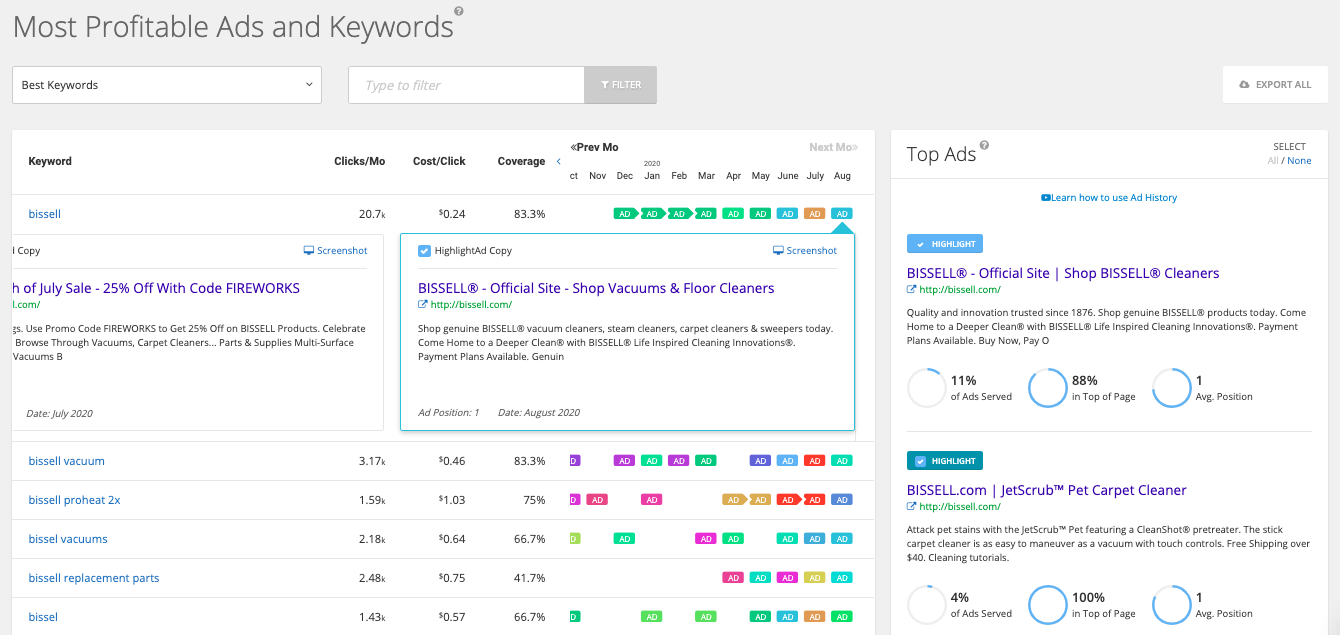Sort by Cost/Click column header
The height and width of the screenshot is (635, 1340).
point(439,161)
